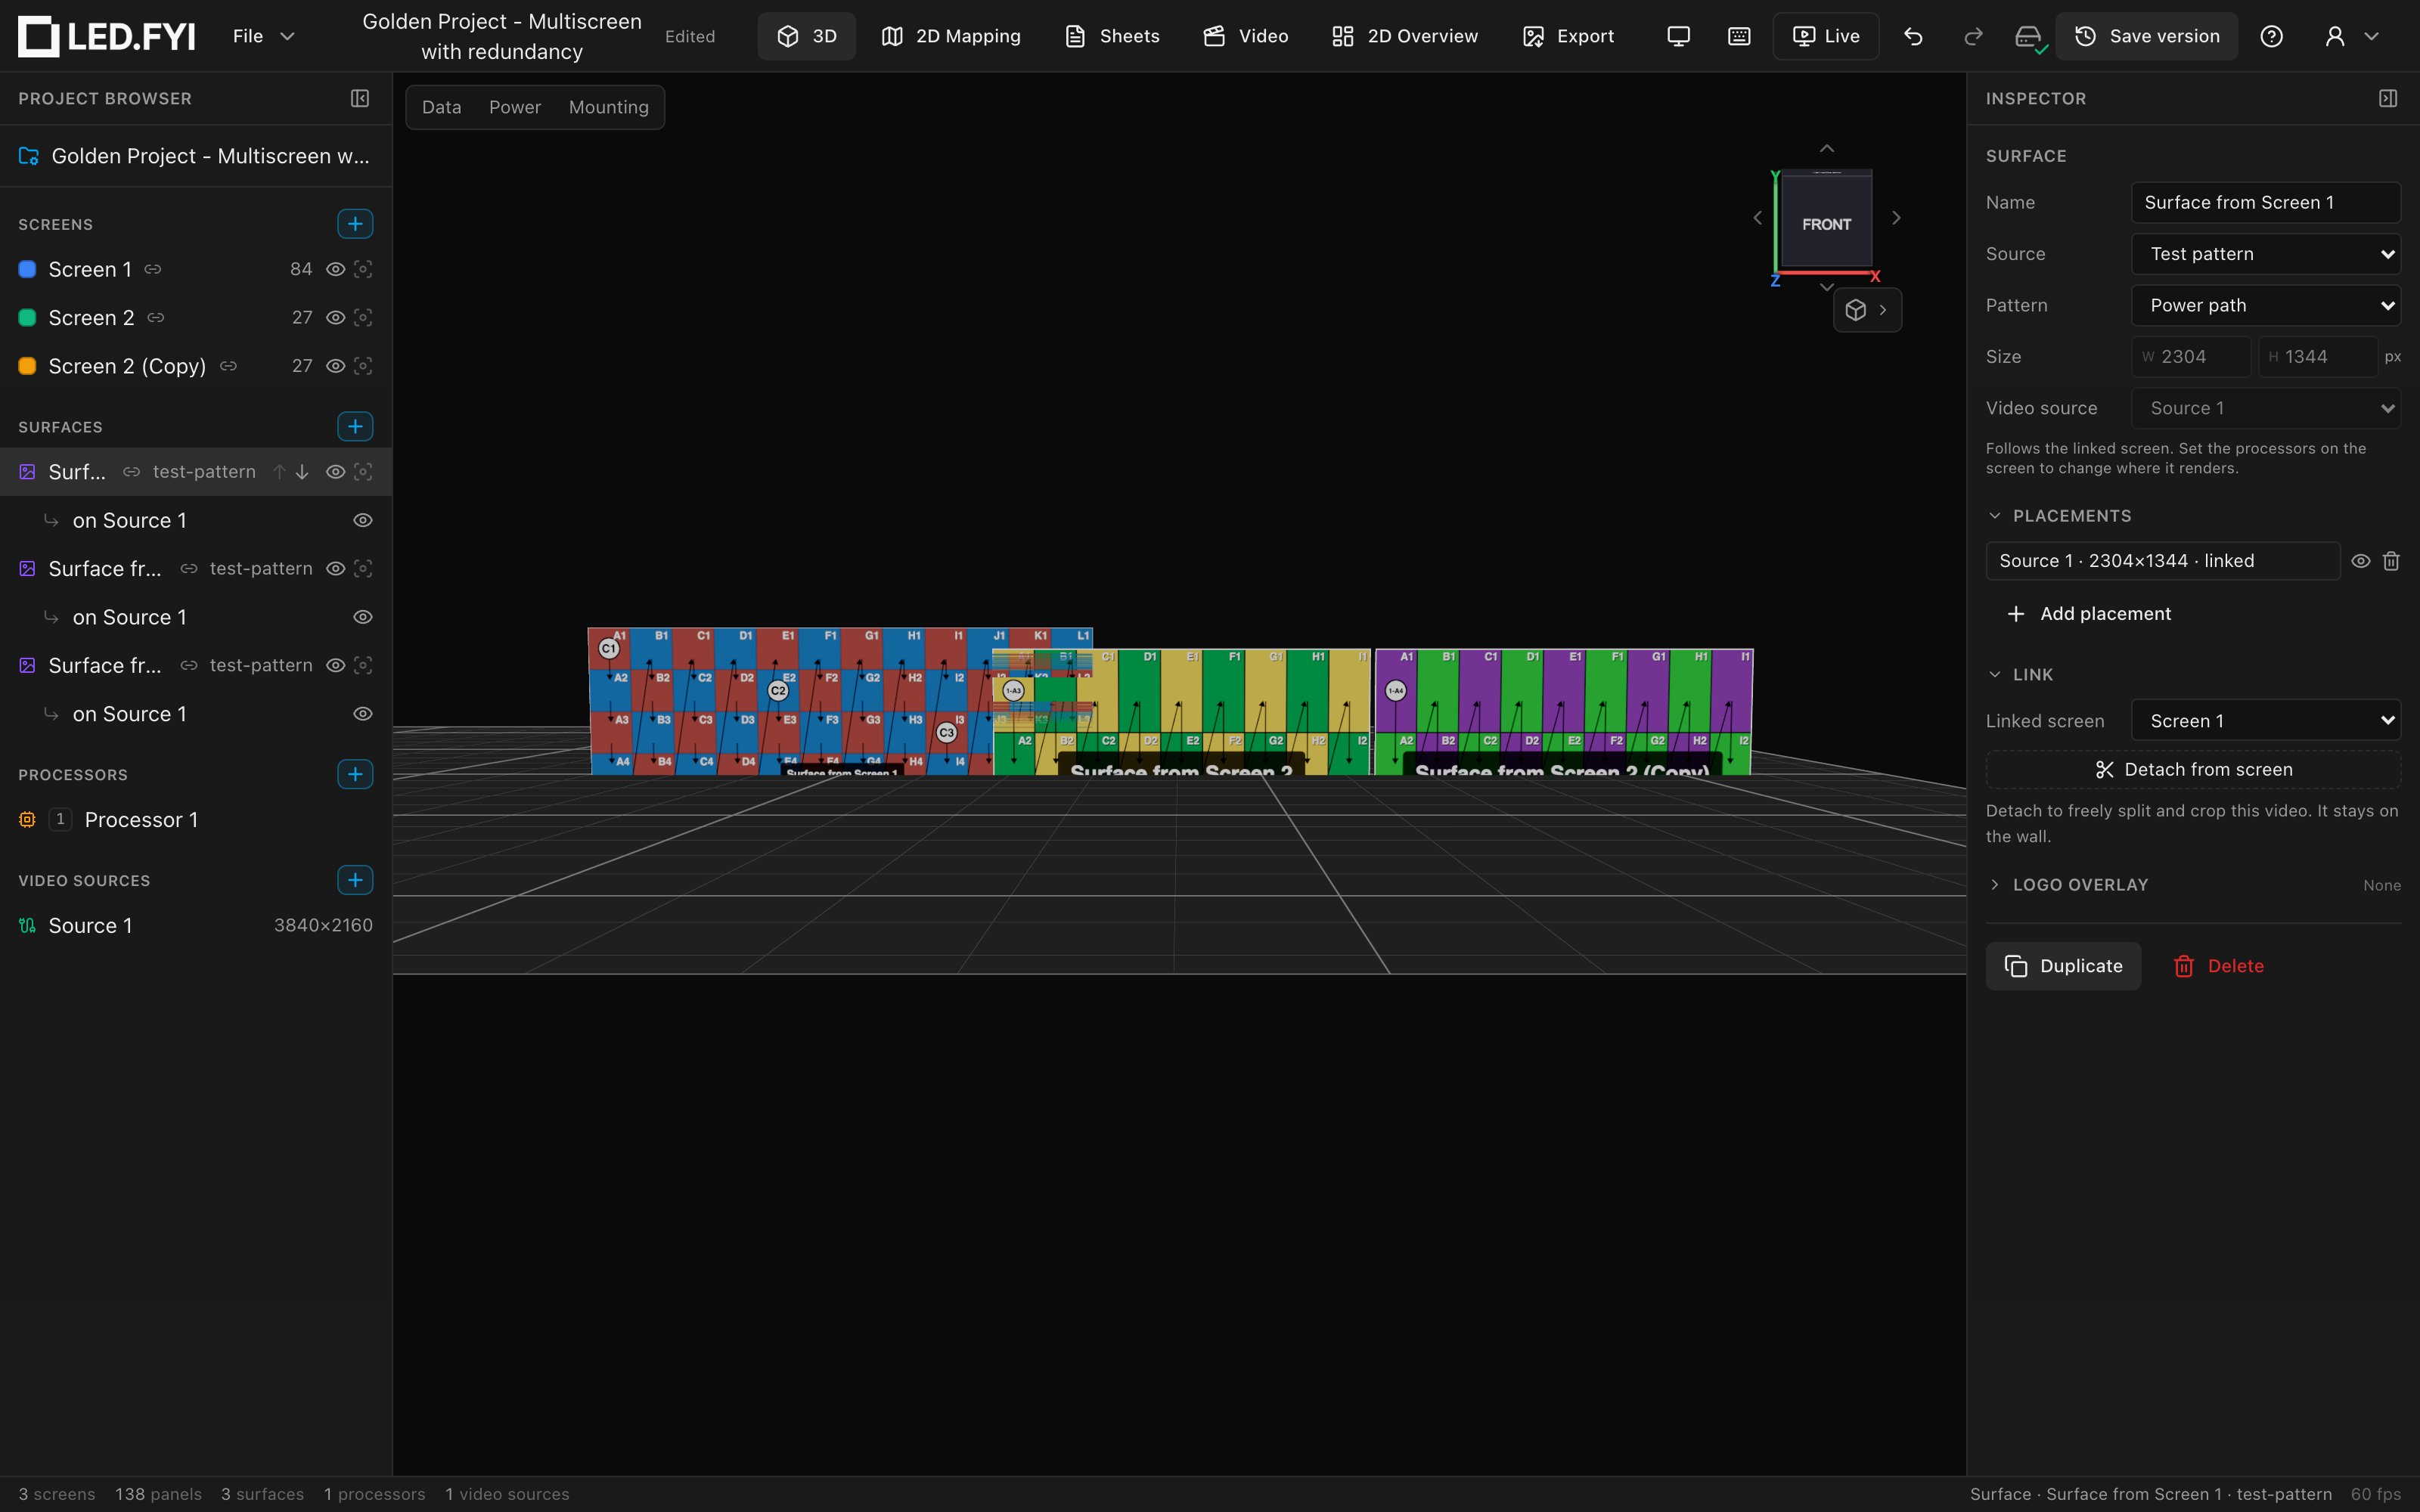Add a new video source with plus icon
The height and width of the screenshot is (1512, 2420).
tap(355, 881)
